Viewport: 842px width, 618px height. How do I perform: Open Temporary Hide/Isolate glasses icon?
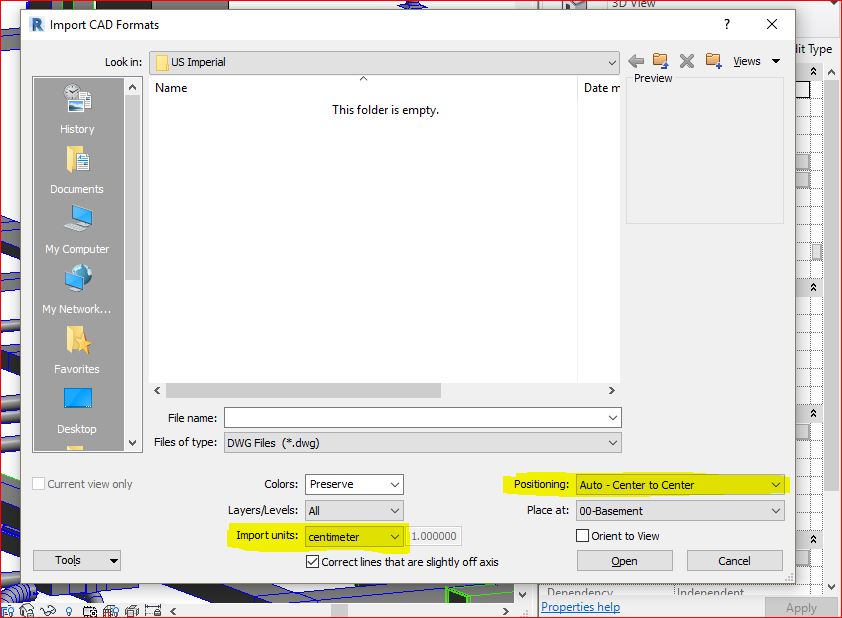48,610
